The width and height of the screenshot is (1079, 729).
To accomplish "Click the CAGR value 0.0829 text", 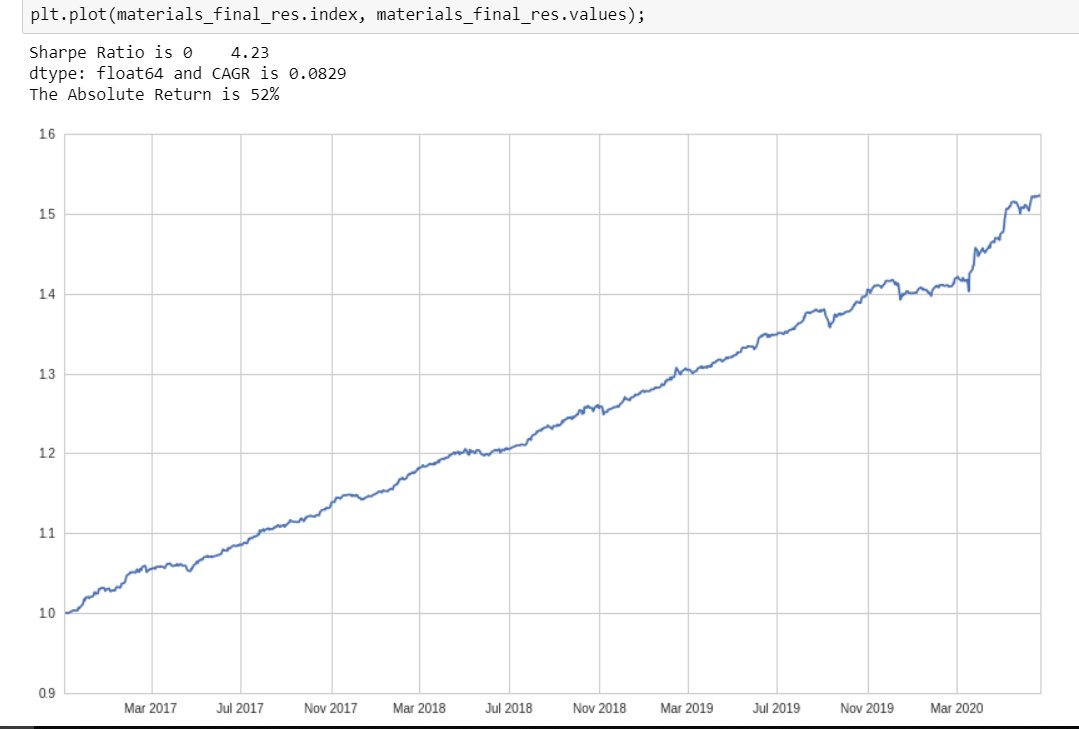I will 316,72.
